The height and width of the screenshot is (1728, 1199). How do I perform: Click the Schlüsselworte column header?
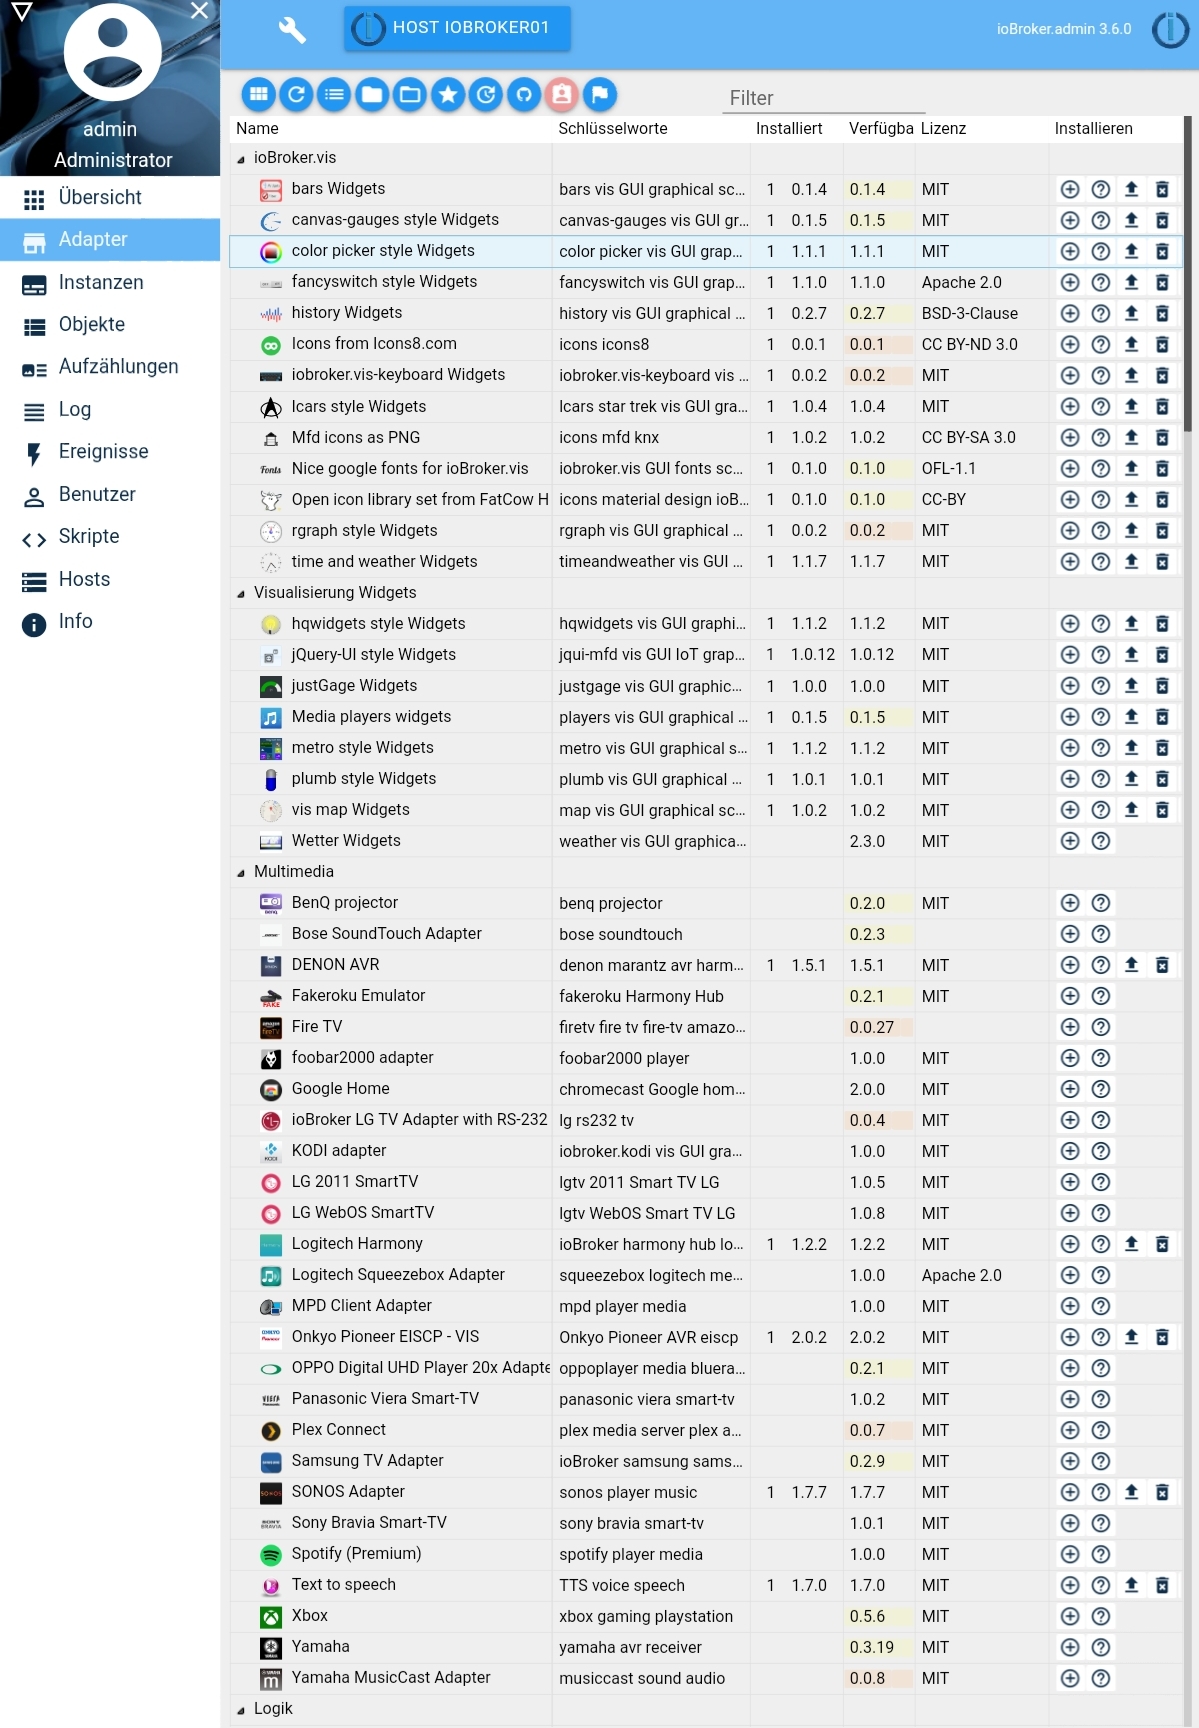[x=613, y=129]
